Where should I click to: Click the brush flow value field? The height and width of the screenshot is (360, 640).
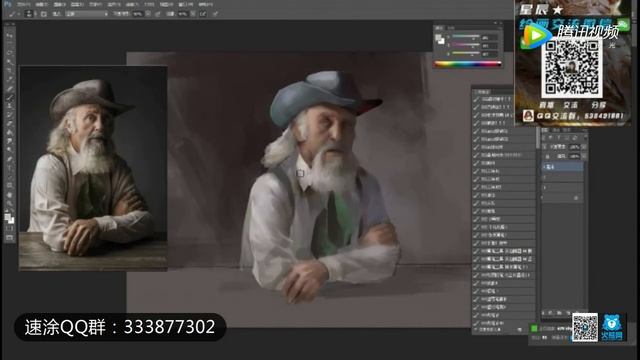pyautogui.click(x=183, y=13)
